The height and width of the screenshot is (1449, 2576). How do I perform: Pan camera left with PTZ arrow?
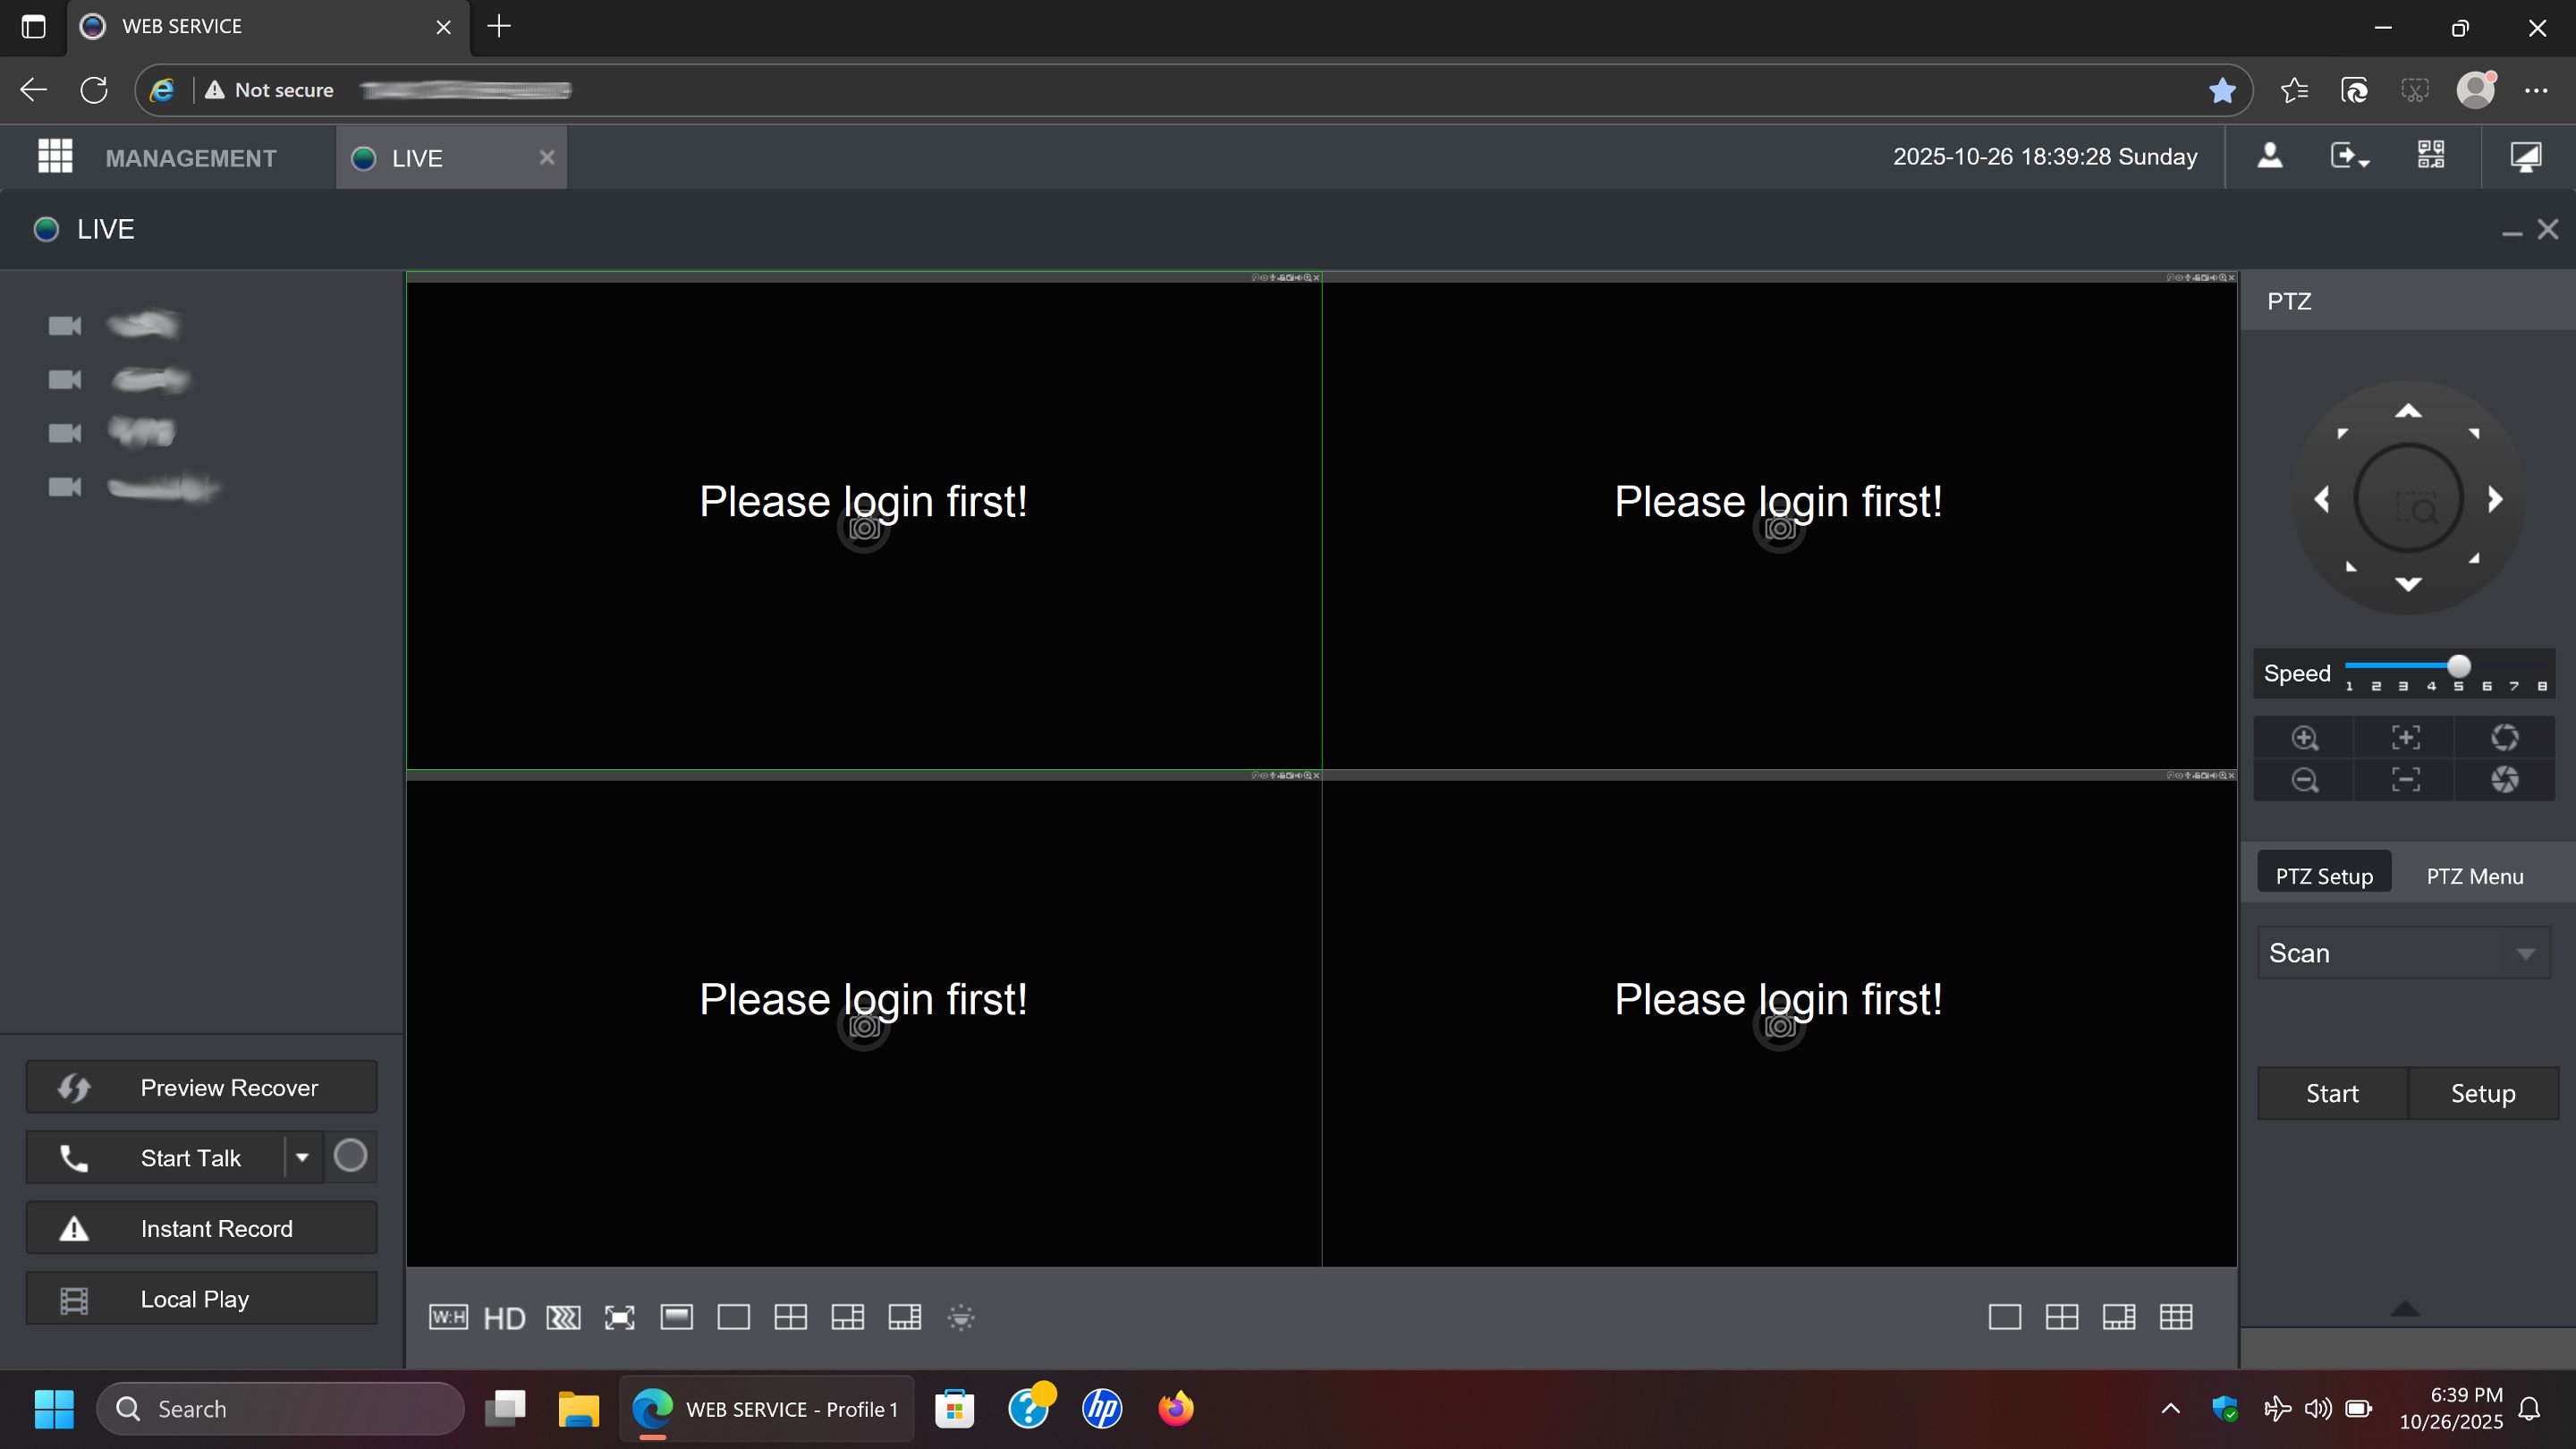pos(2322,499)
